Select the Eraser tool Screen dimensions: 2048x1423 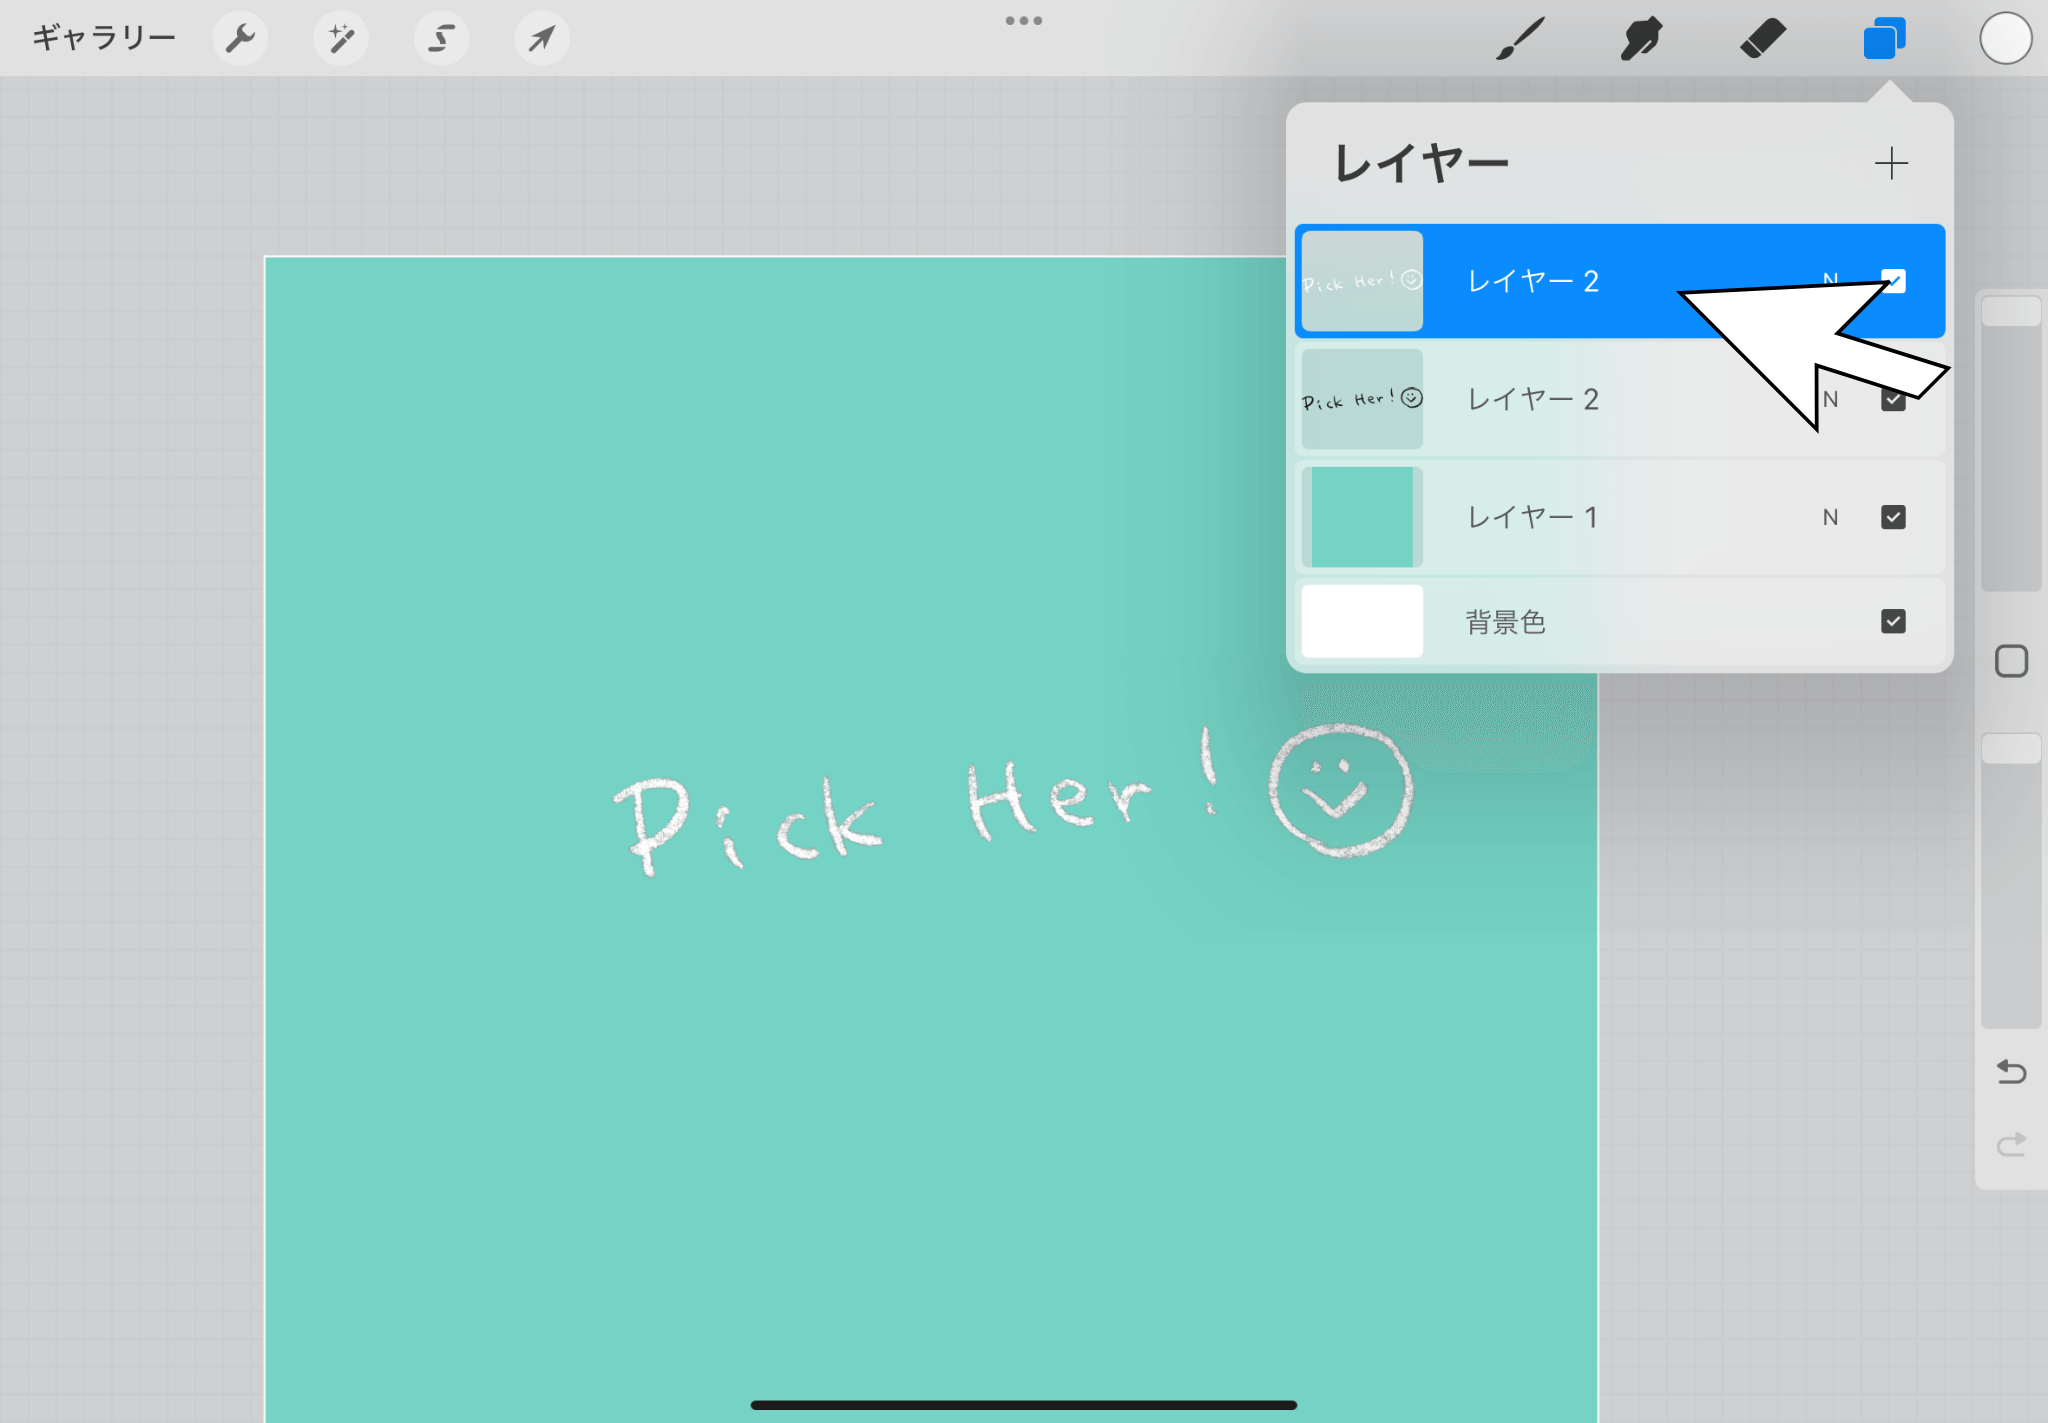(1762, 39)
